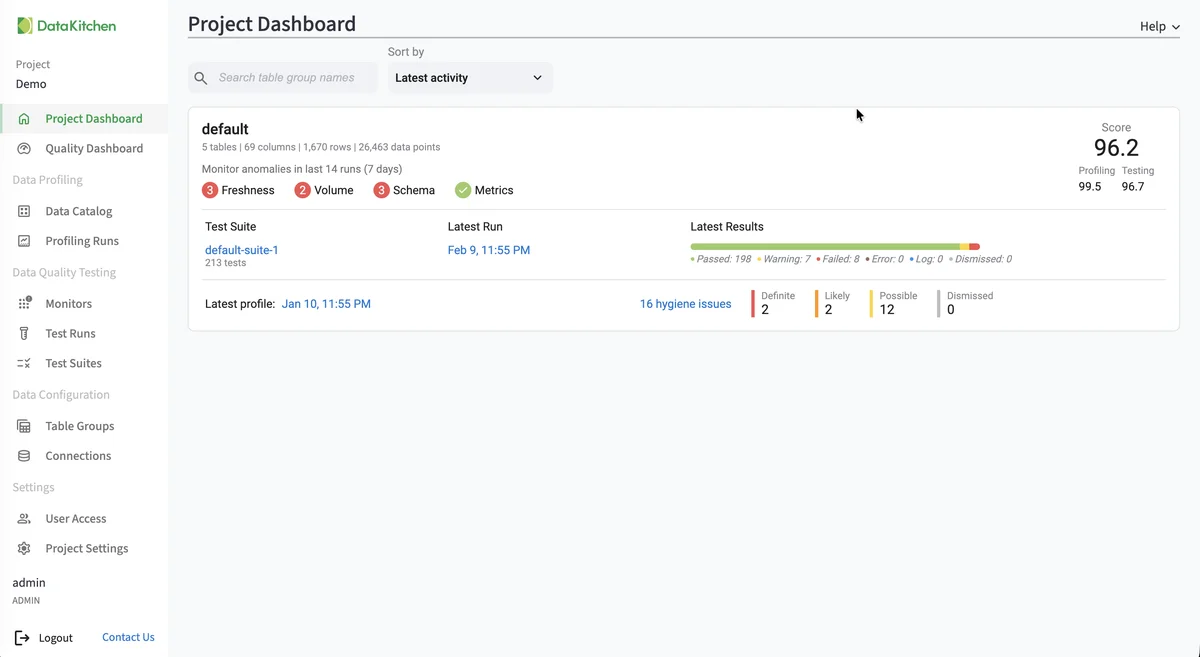Image resolution: width=1200 pixels, height=657 pixels.
Task: Open Test Suites via its sidebar icon
Action: click(x=22, y=363)
